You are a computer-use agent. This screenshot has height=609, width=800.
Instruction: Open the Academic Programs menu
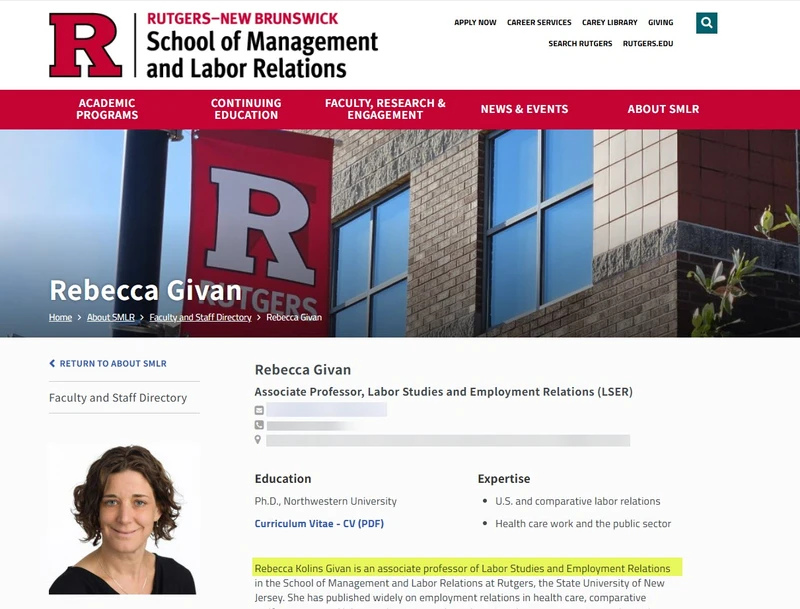(x=107, y=109)
